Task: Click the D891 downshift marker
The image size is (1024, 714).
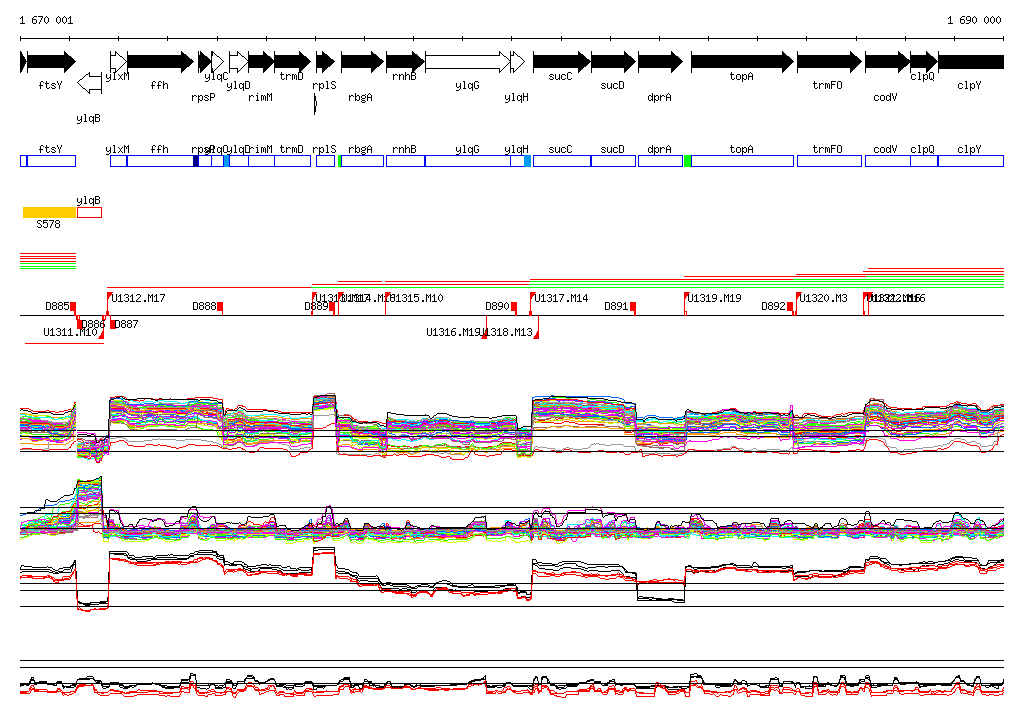Action: [633, 306]
